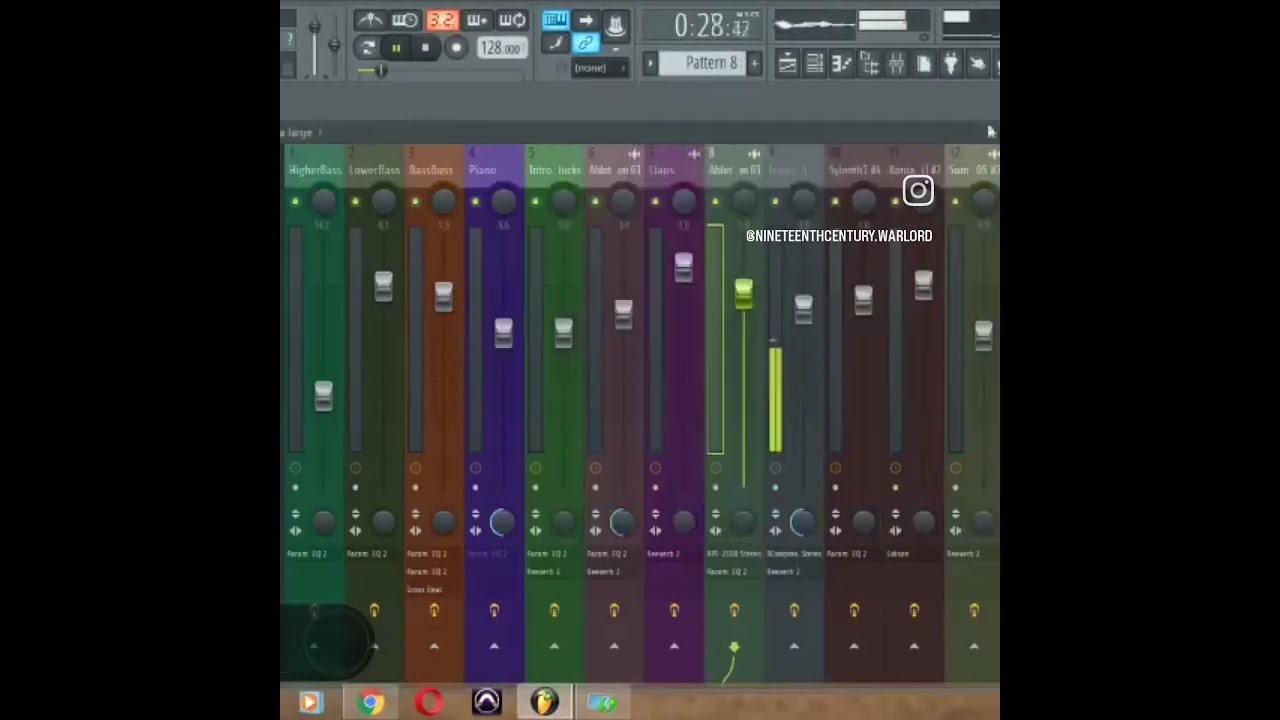Select the BassBuss mixer track label
Viewport: 1280px width, 720px height.
pos(432,170)
